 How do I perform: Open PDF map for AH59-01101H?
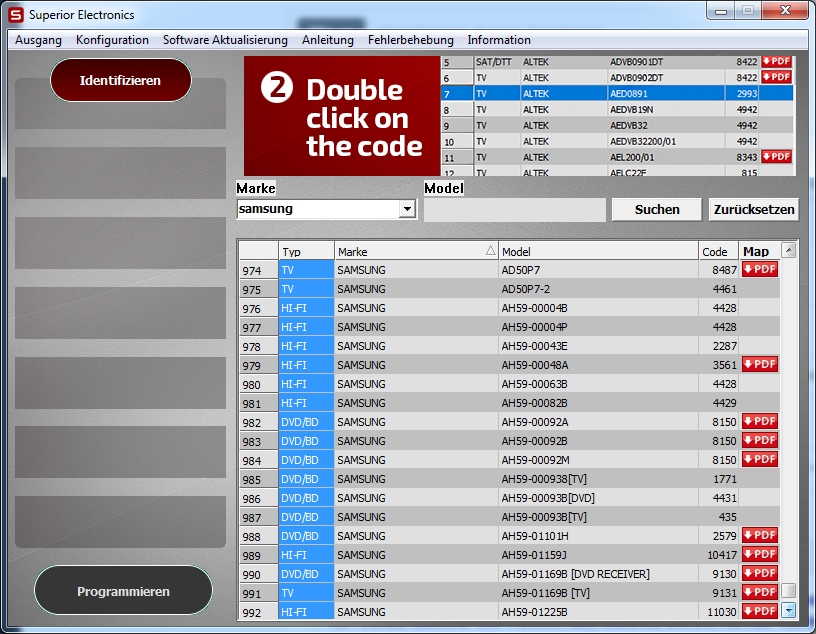tap(759, 535)
